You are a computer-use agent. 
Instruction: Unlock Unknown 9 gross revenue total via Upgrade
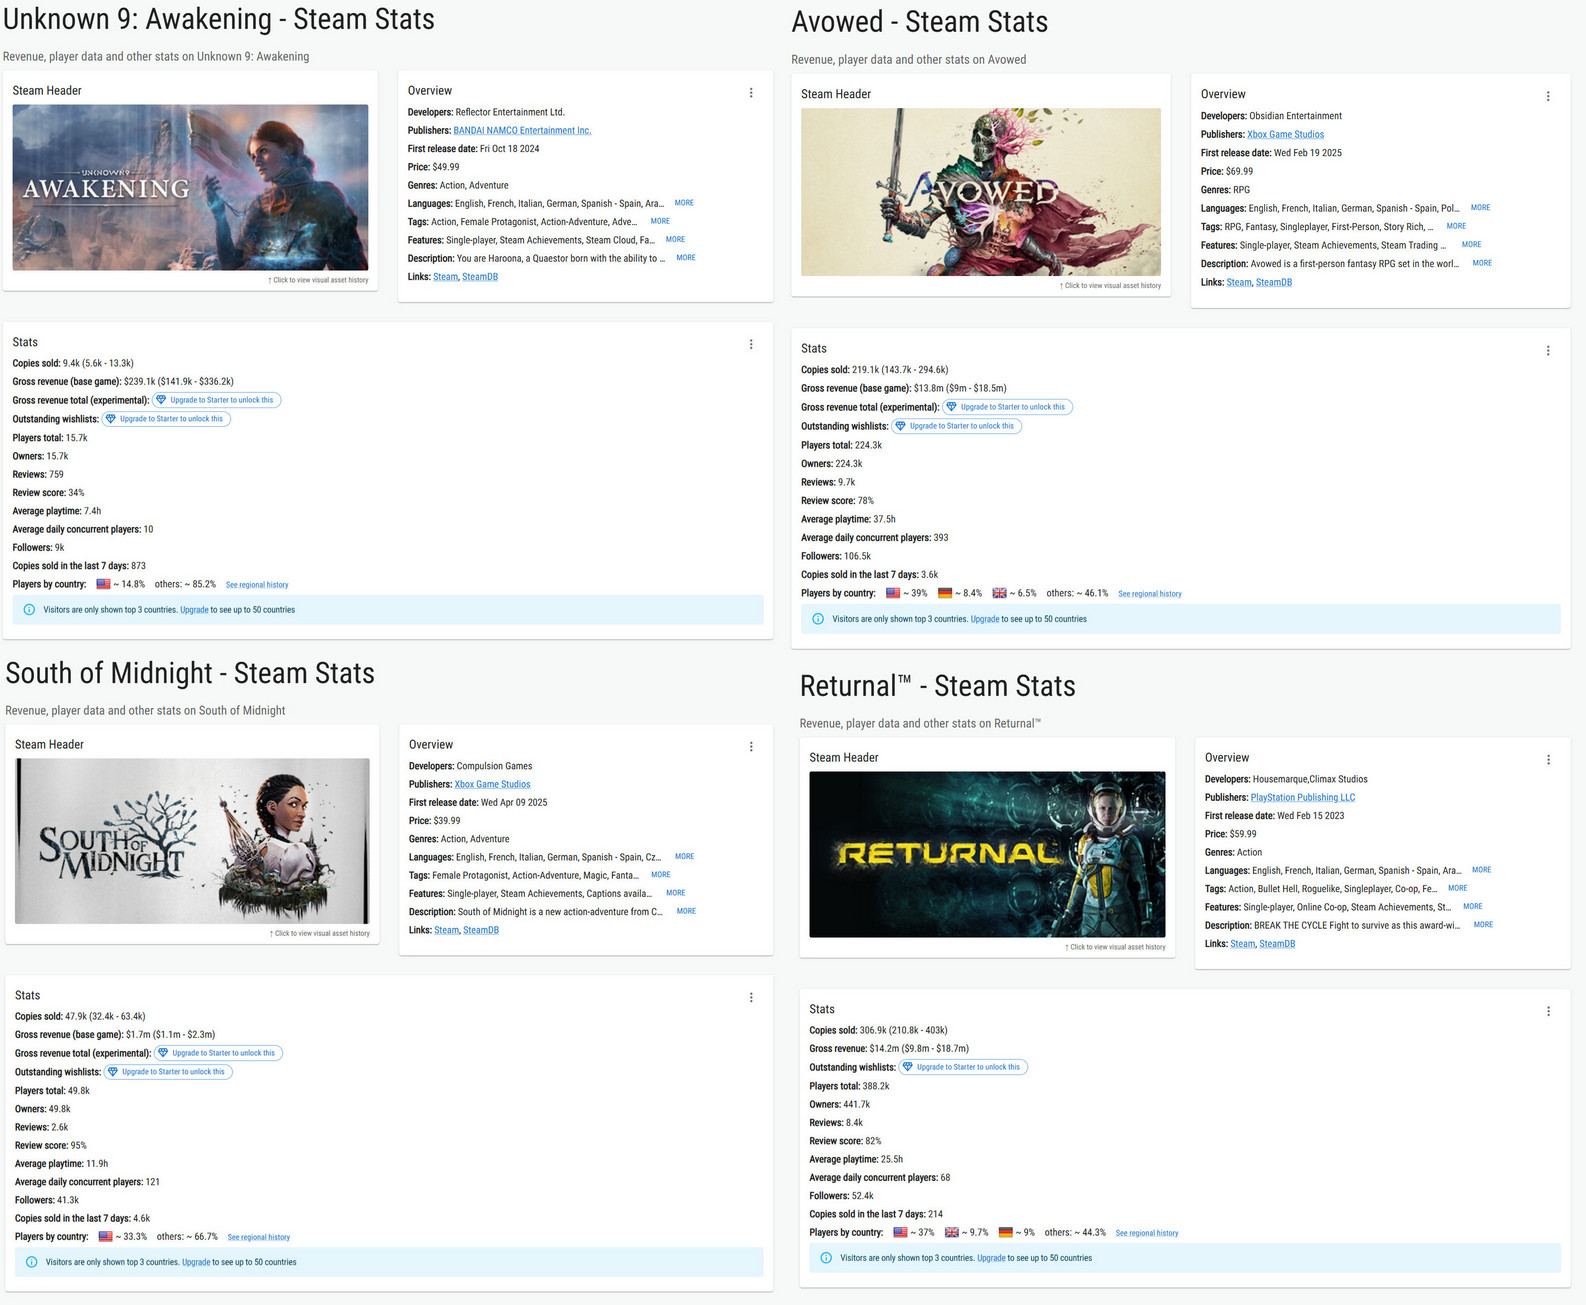[x=217, y=400]
